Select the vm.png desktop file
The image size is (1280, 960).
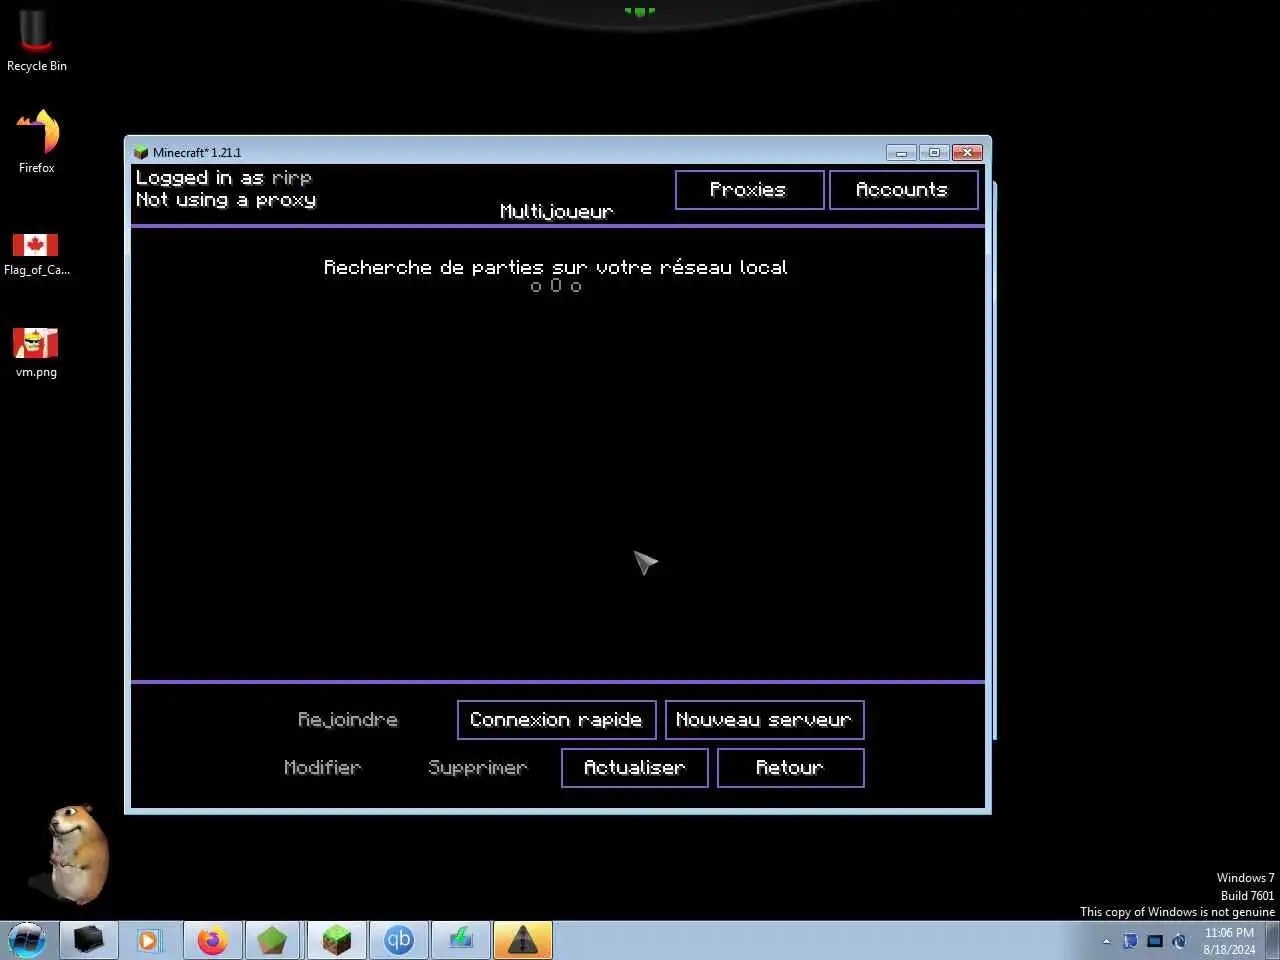tap(36, 352)
